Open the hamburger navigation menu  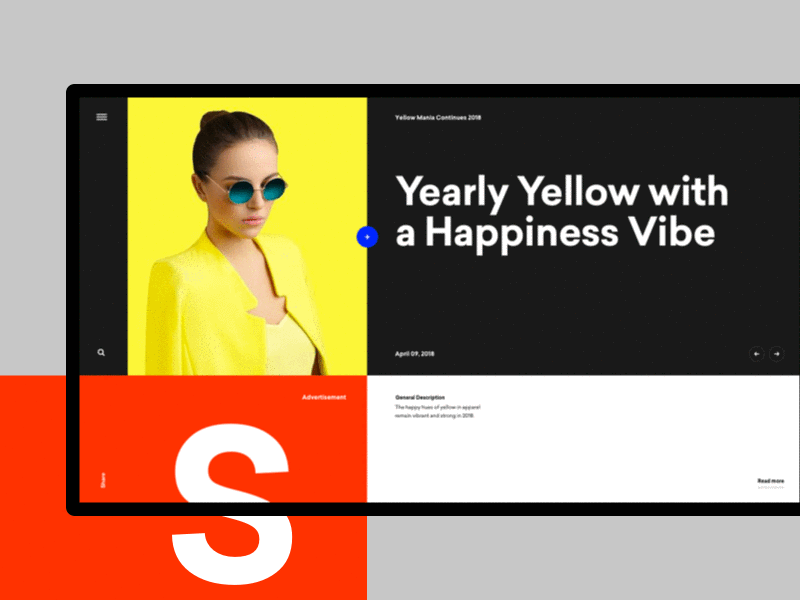[101, 117]
